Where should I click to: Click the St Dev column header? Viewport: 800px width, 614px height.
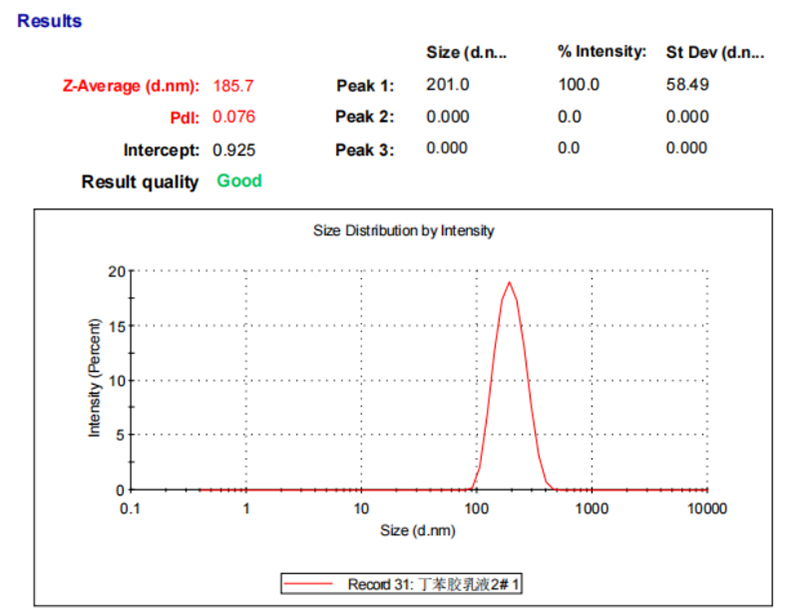(x=715, y=52)
